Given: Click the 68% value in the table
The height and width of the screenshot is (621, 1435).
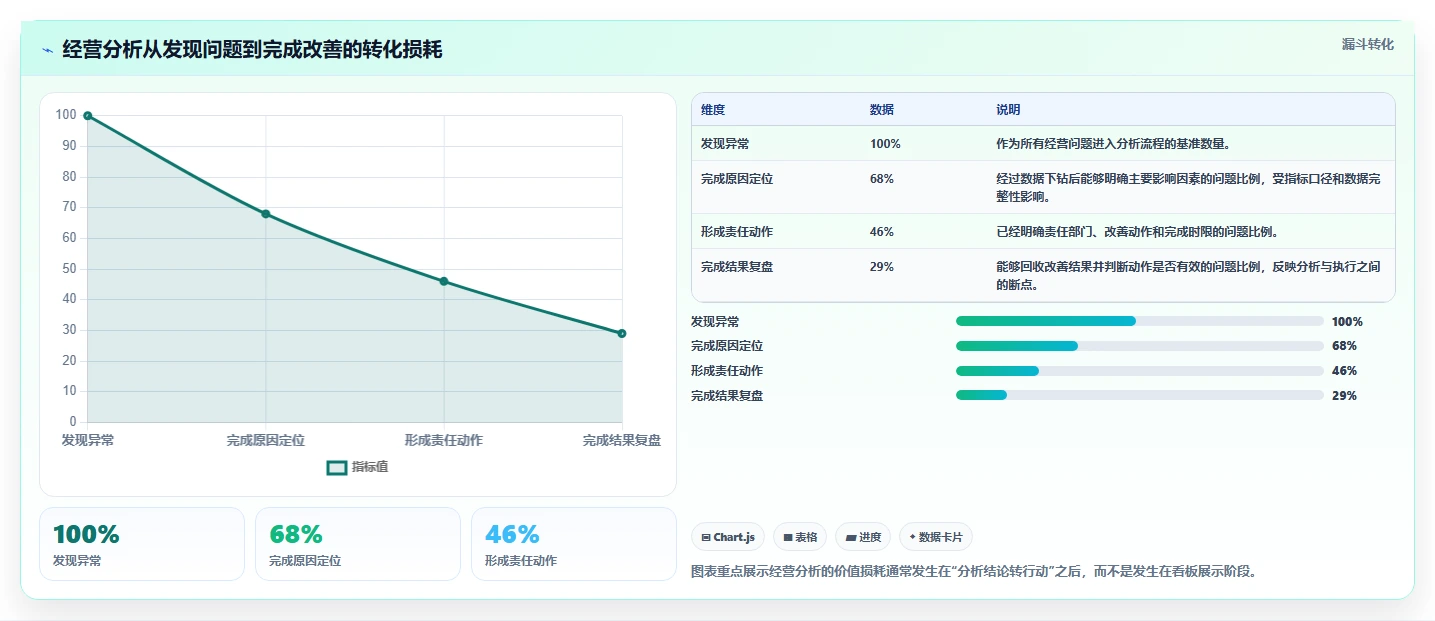Looking at the screenshot, I should (x=882, y=179).
